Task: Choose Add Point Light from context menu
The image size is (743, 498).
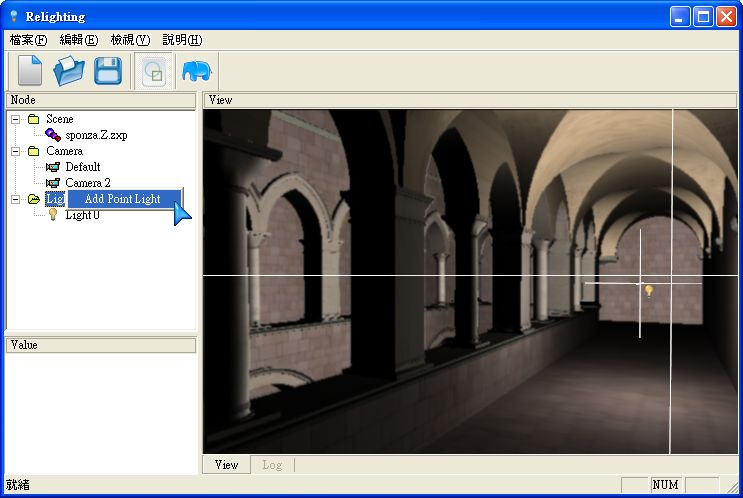Action: (125, 199)
